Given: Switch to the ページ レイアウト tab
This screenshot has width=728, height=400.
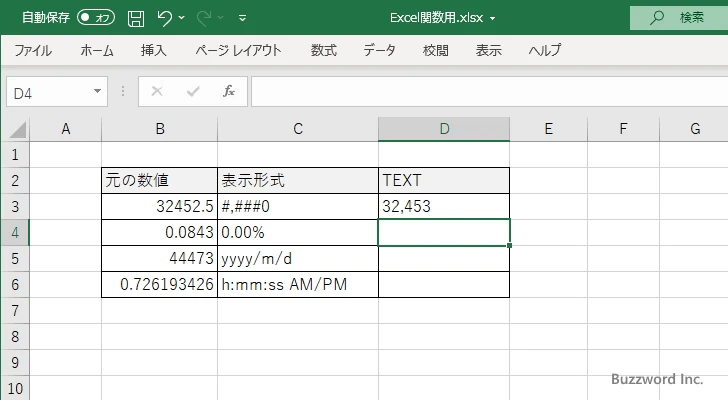Looking at the screenshot, I should click(x=238, y=50).
